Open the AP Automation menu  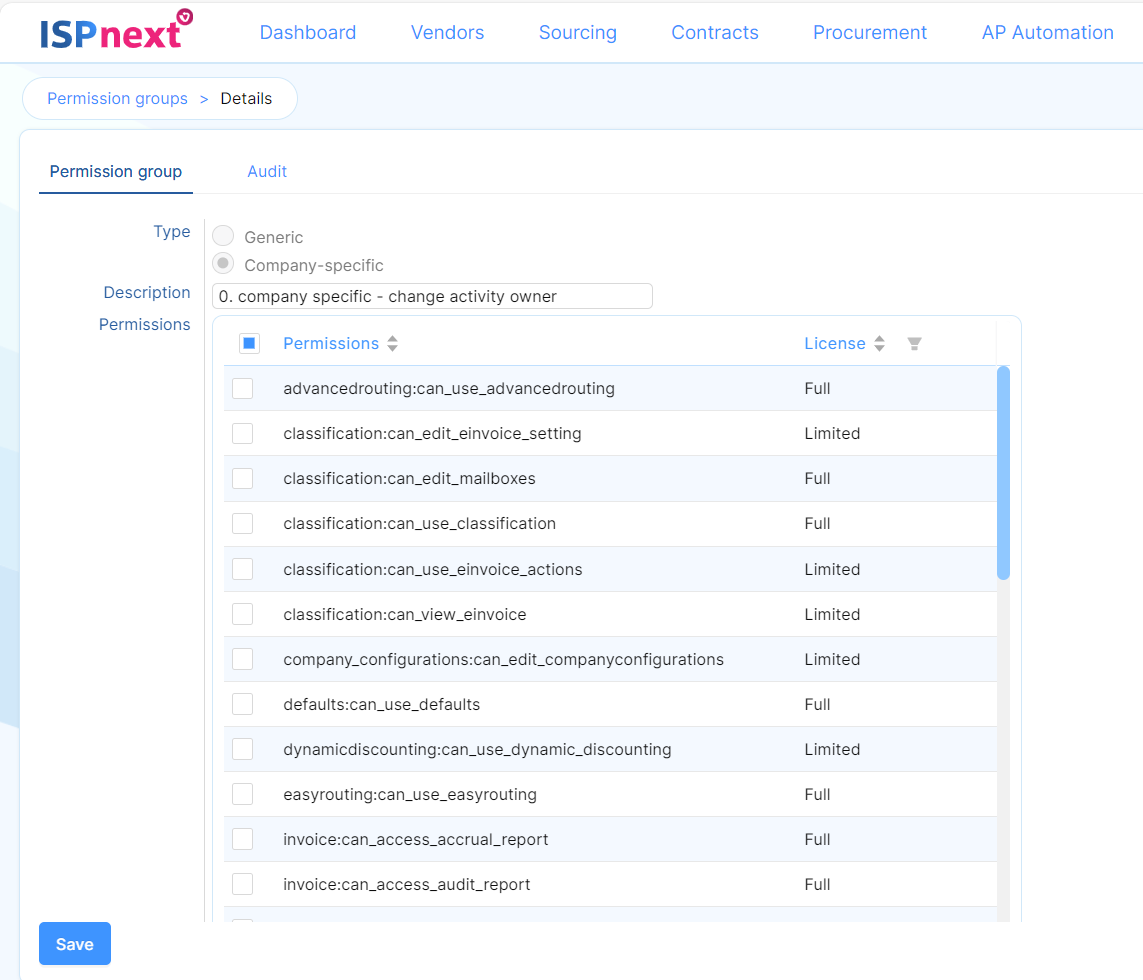1048,32
